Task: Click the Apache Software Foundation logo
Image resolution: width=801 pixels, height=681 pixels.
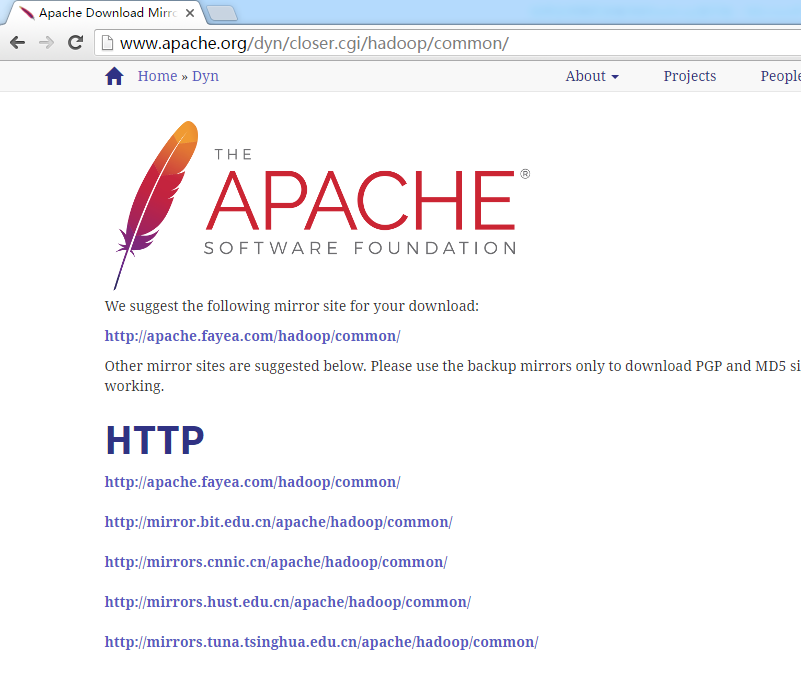Action: tap(322, 204)
